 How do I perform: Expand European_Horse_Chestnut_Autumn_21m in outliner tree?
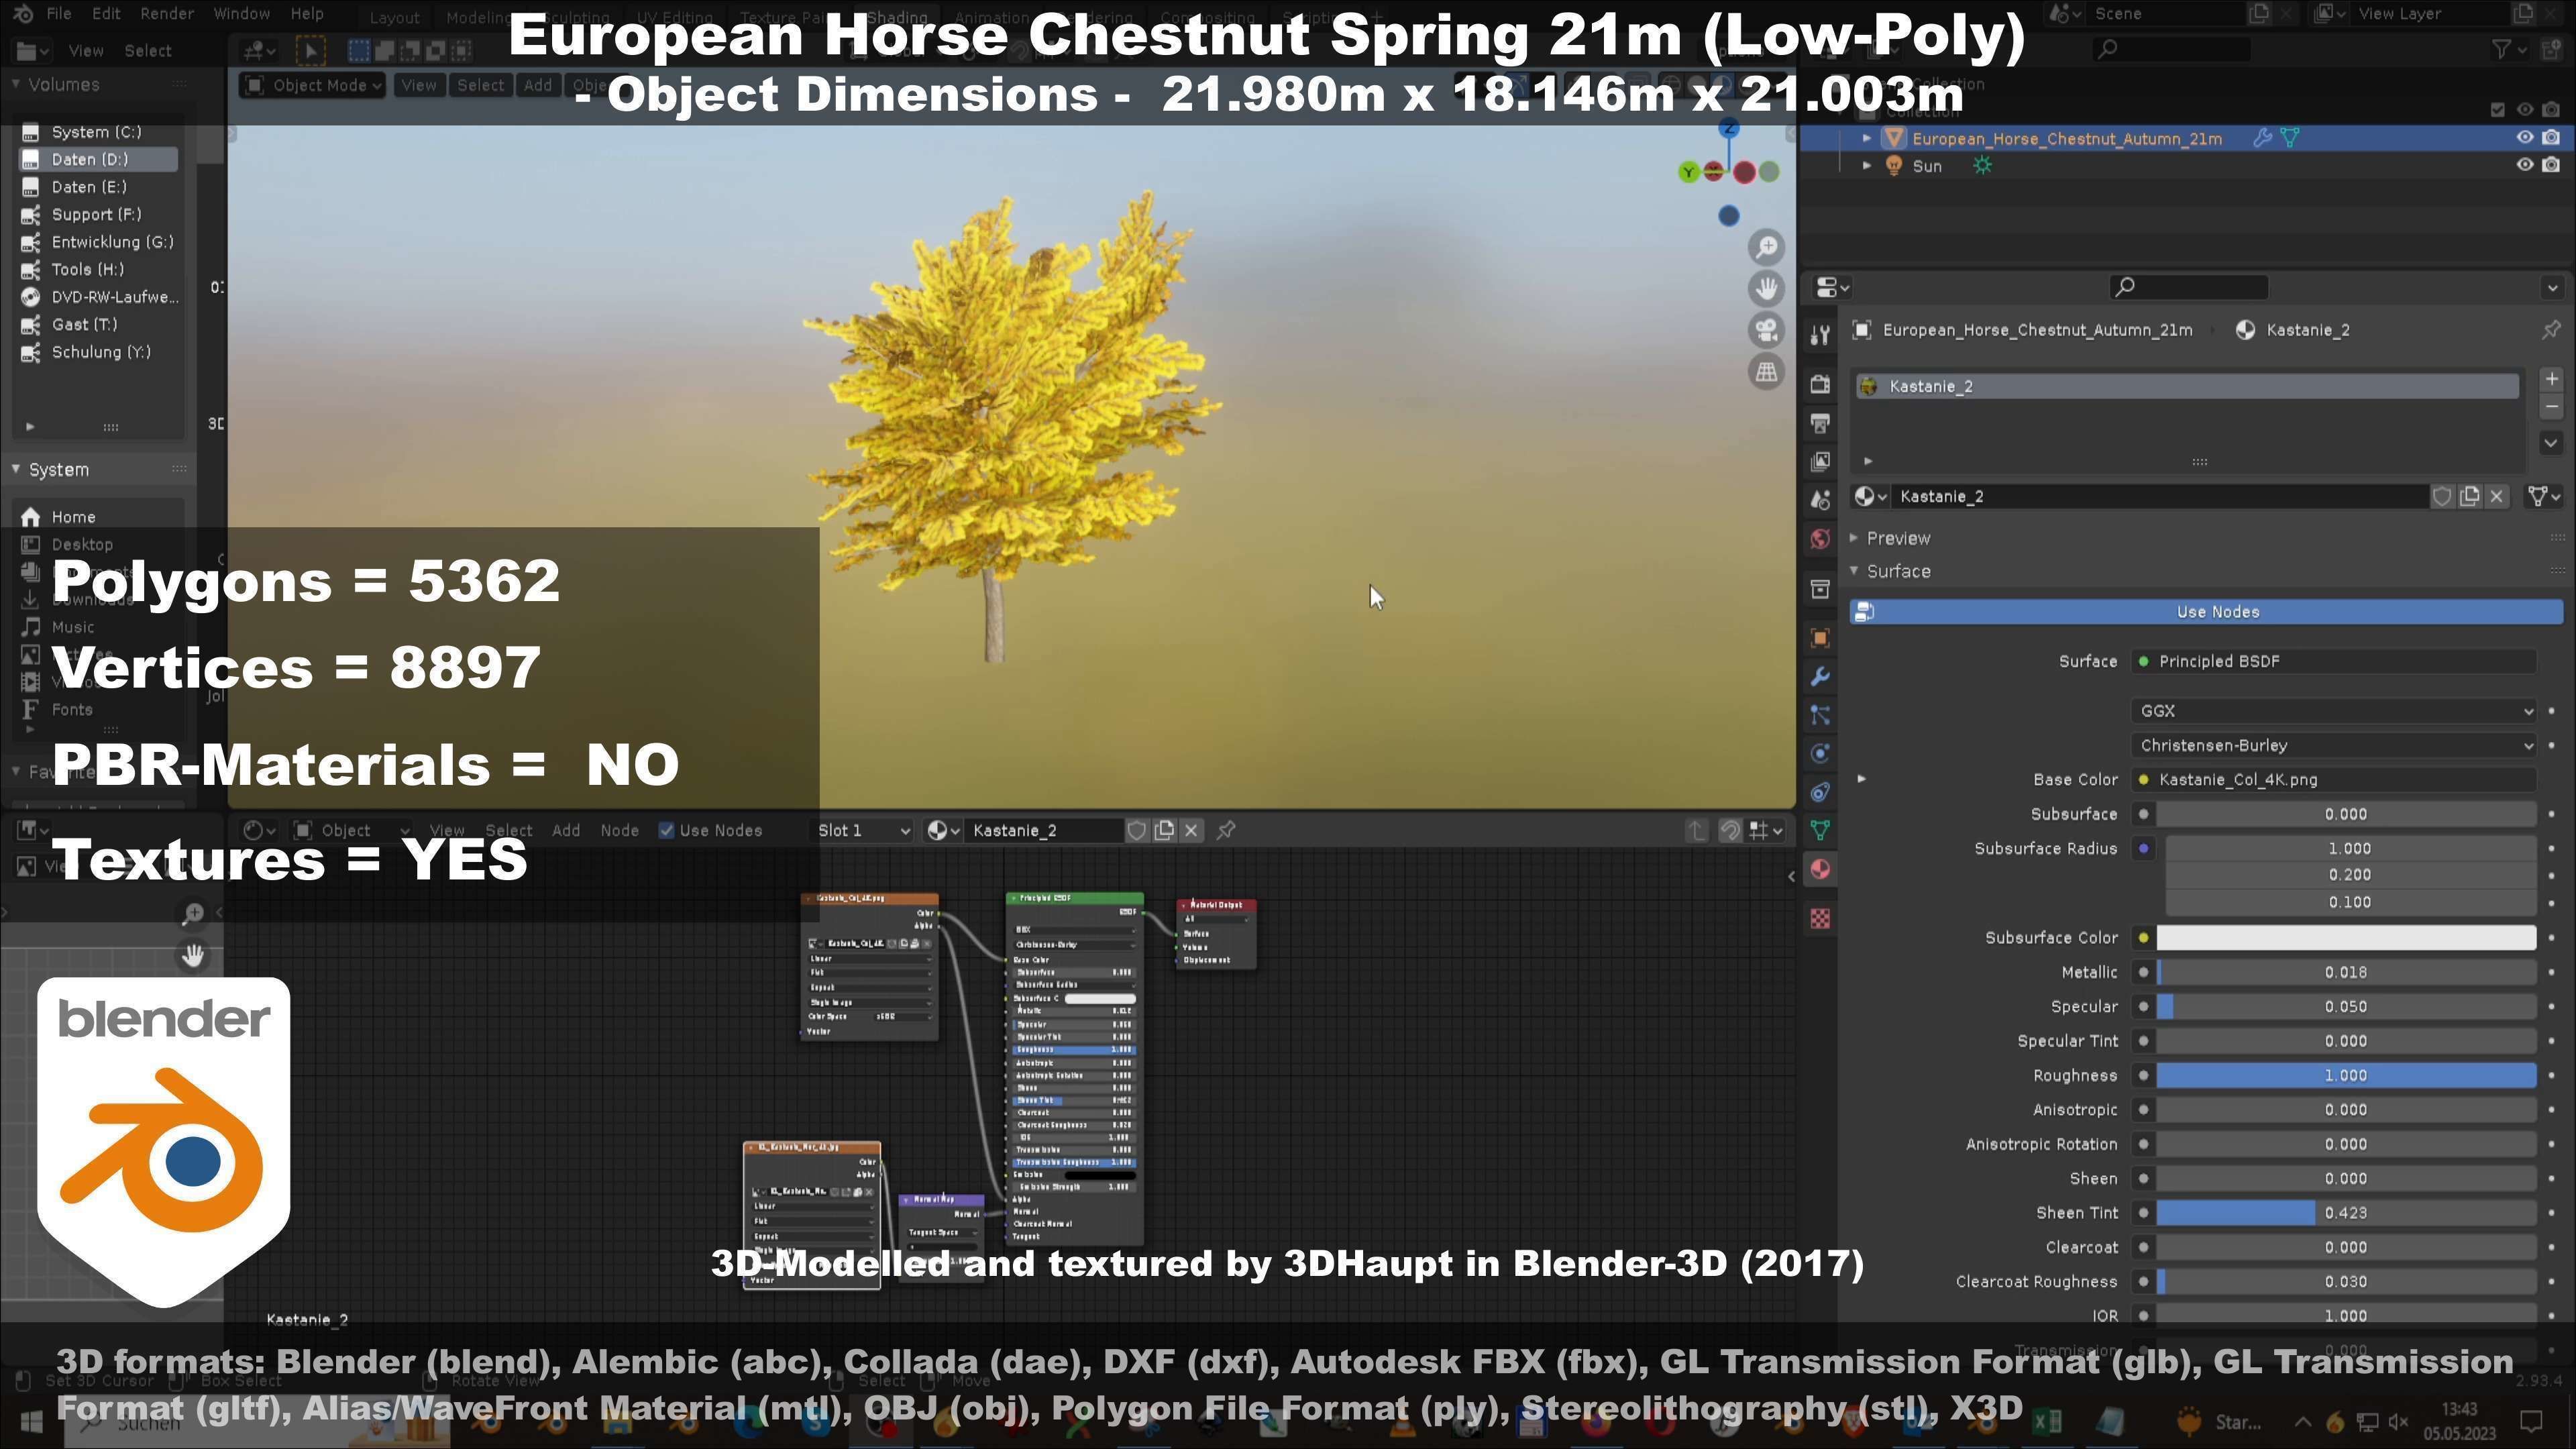(x=1866, y=138)
